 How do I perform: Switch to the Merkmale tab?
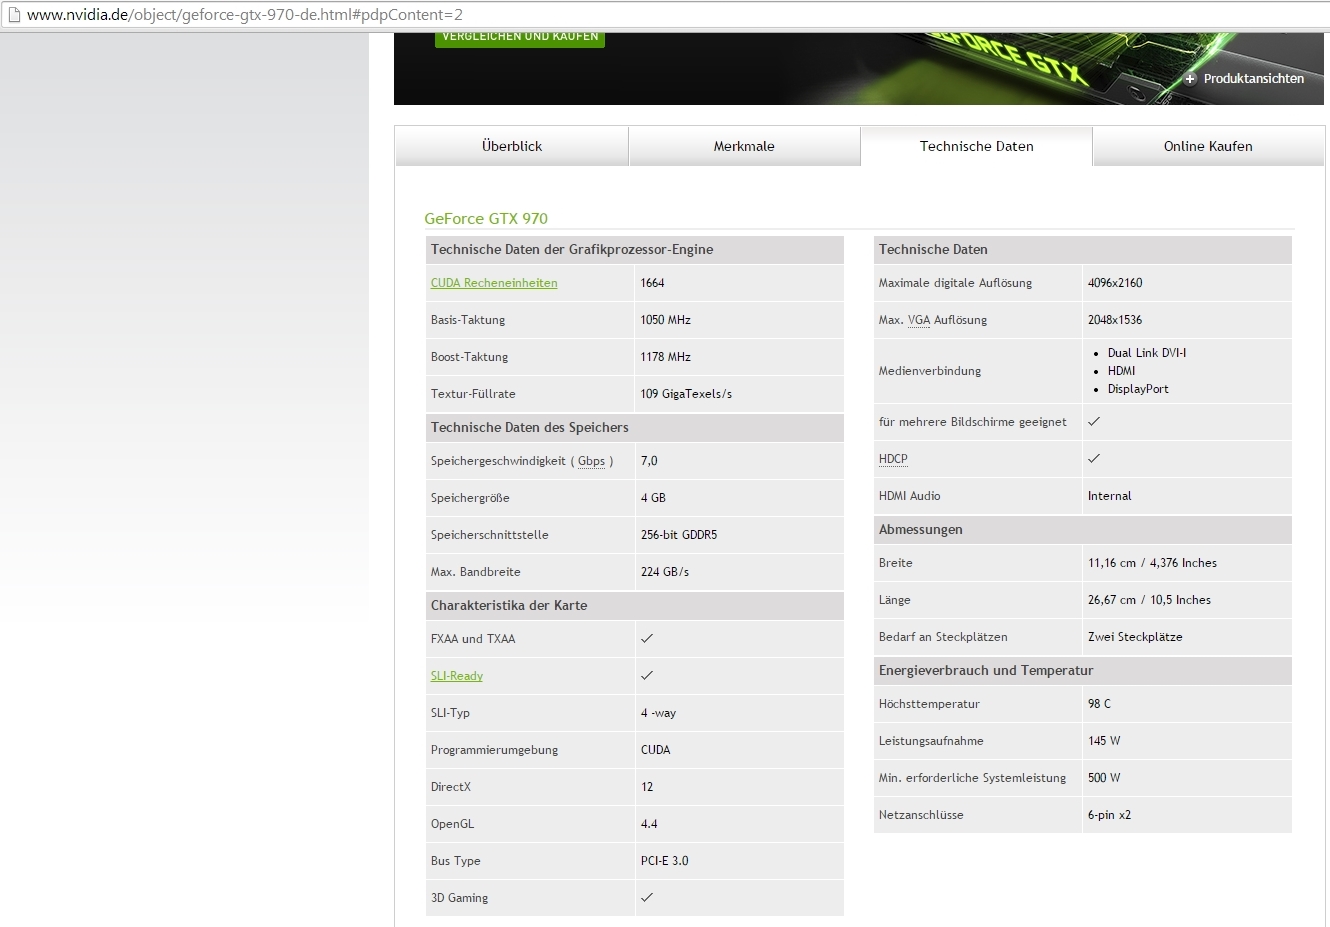[744, 146]
